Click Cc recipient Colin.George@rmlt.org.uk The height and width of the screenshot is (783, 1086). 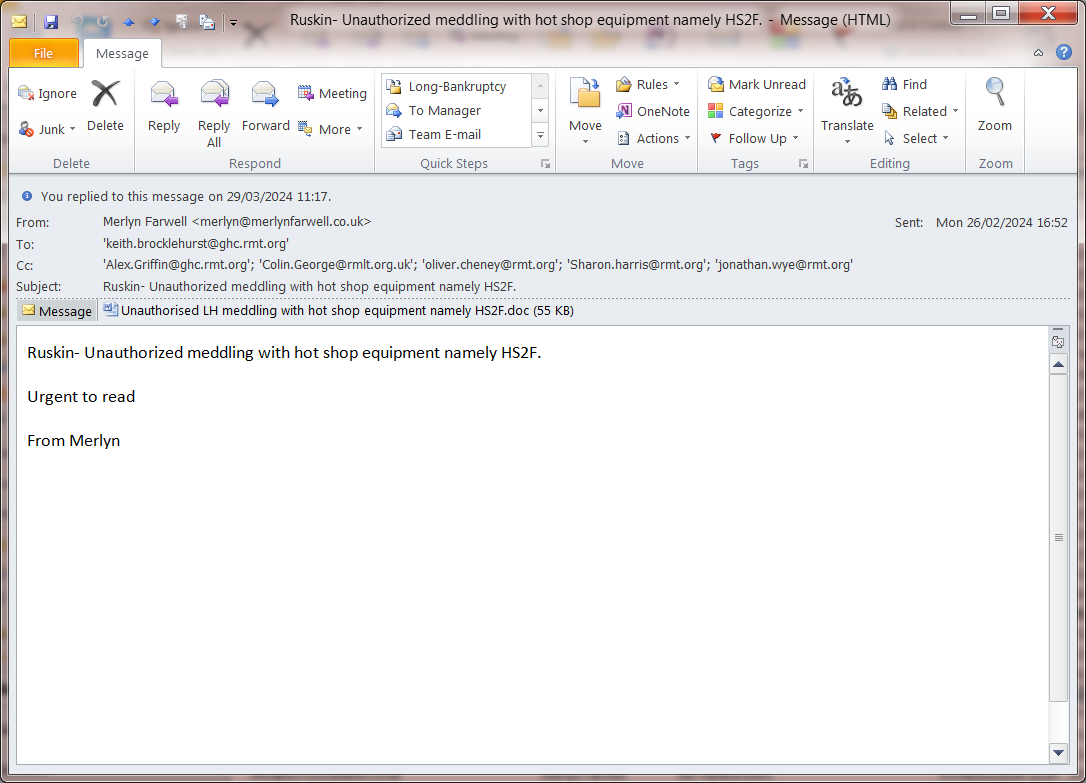(336, 264)
